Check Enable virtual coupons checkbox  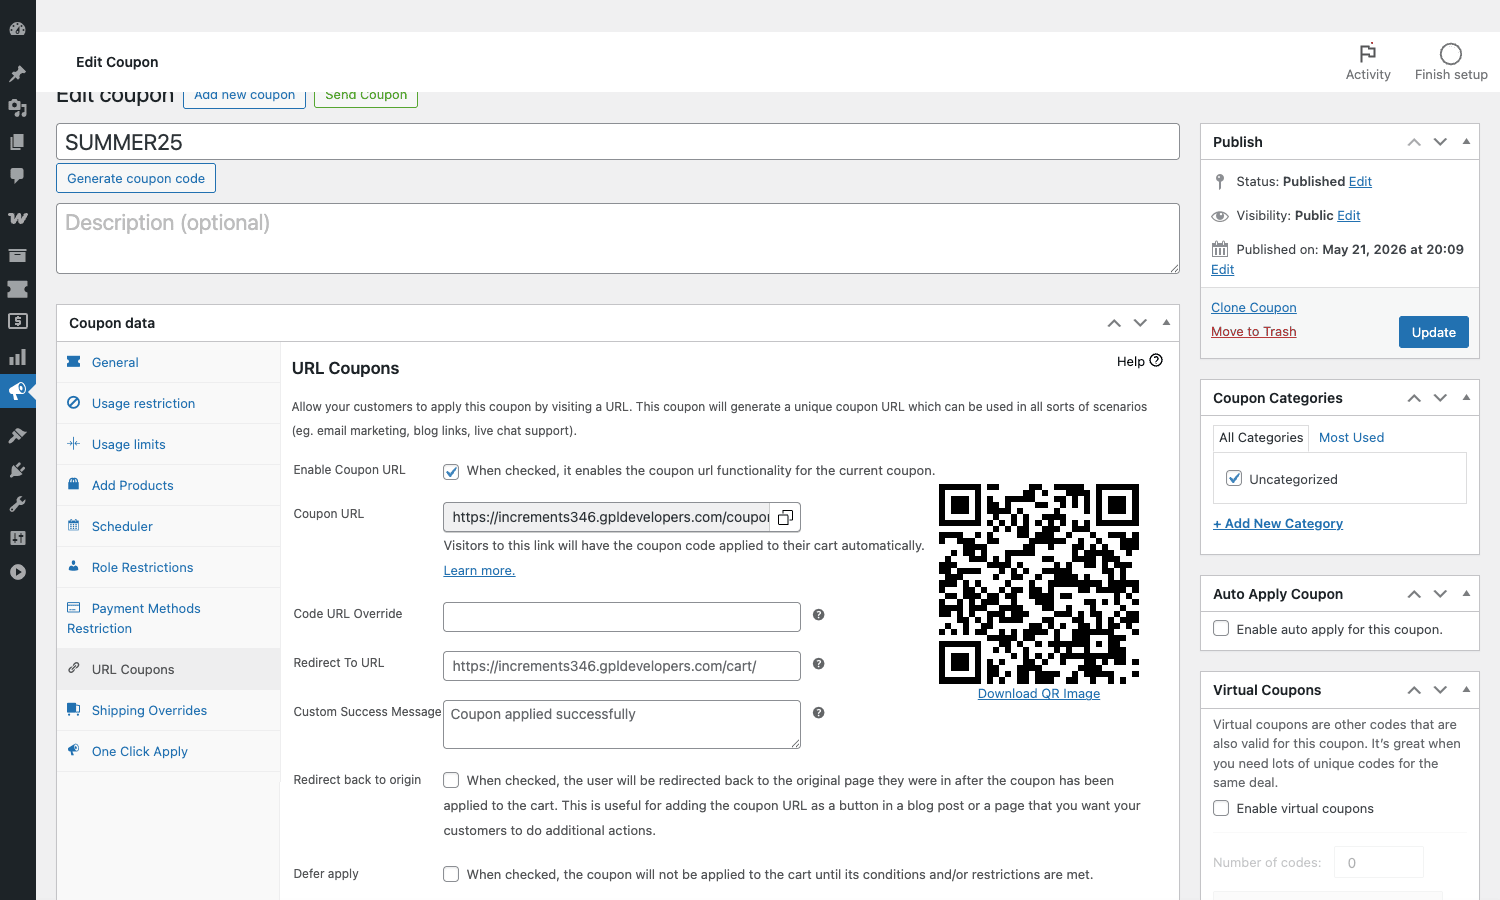pyautogui.click(x=1221, y=808)
